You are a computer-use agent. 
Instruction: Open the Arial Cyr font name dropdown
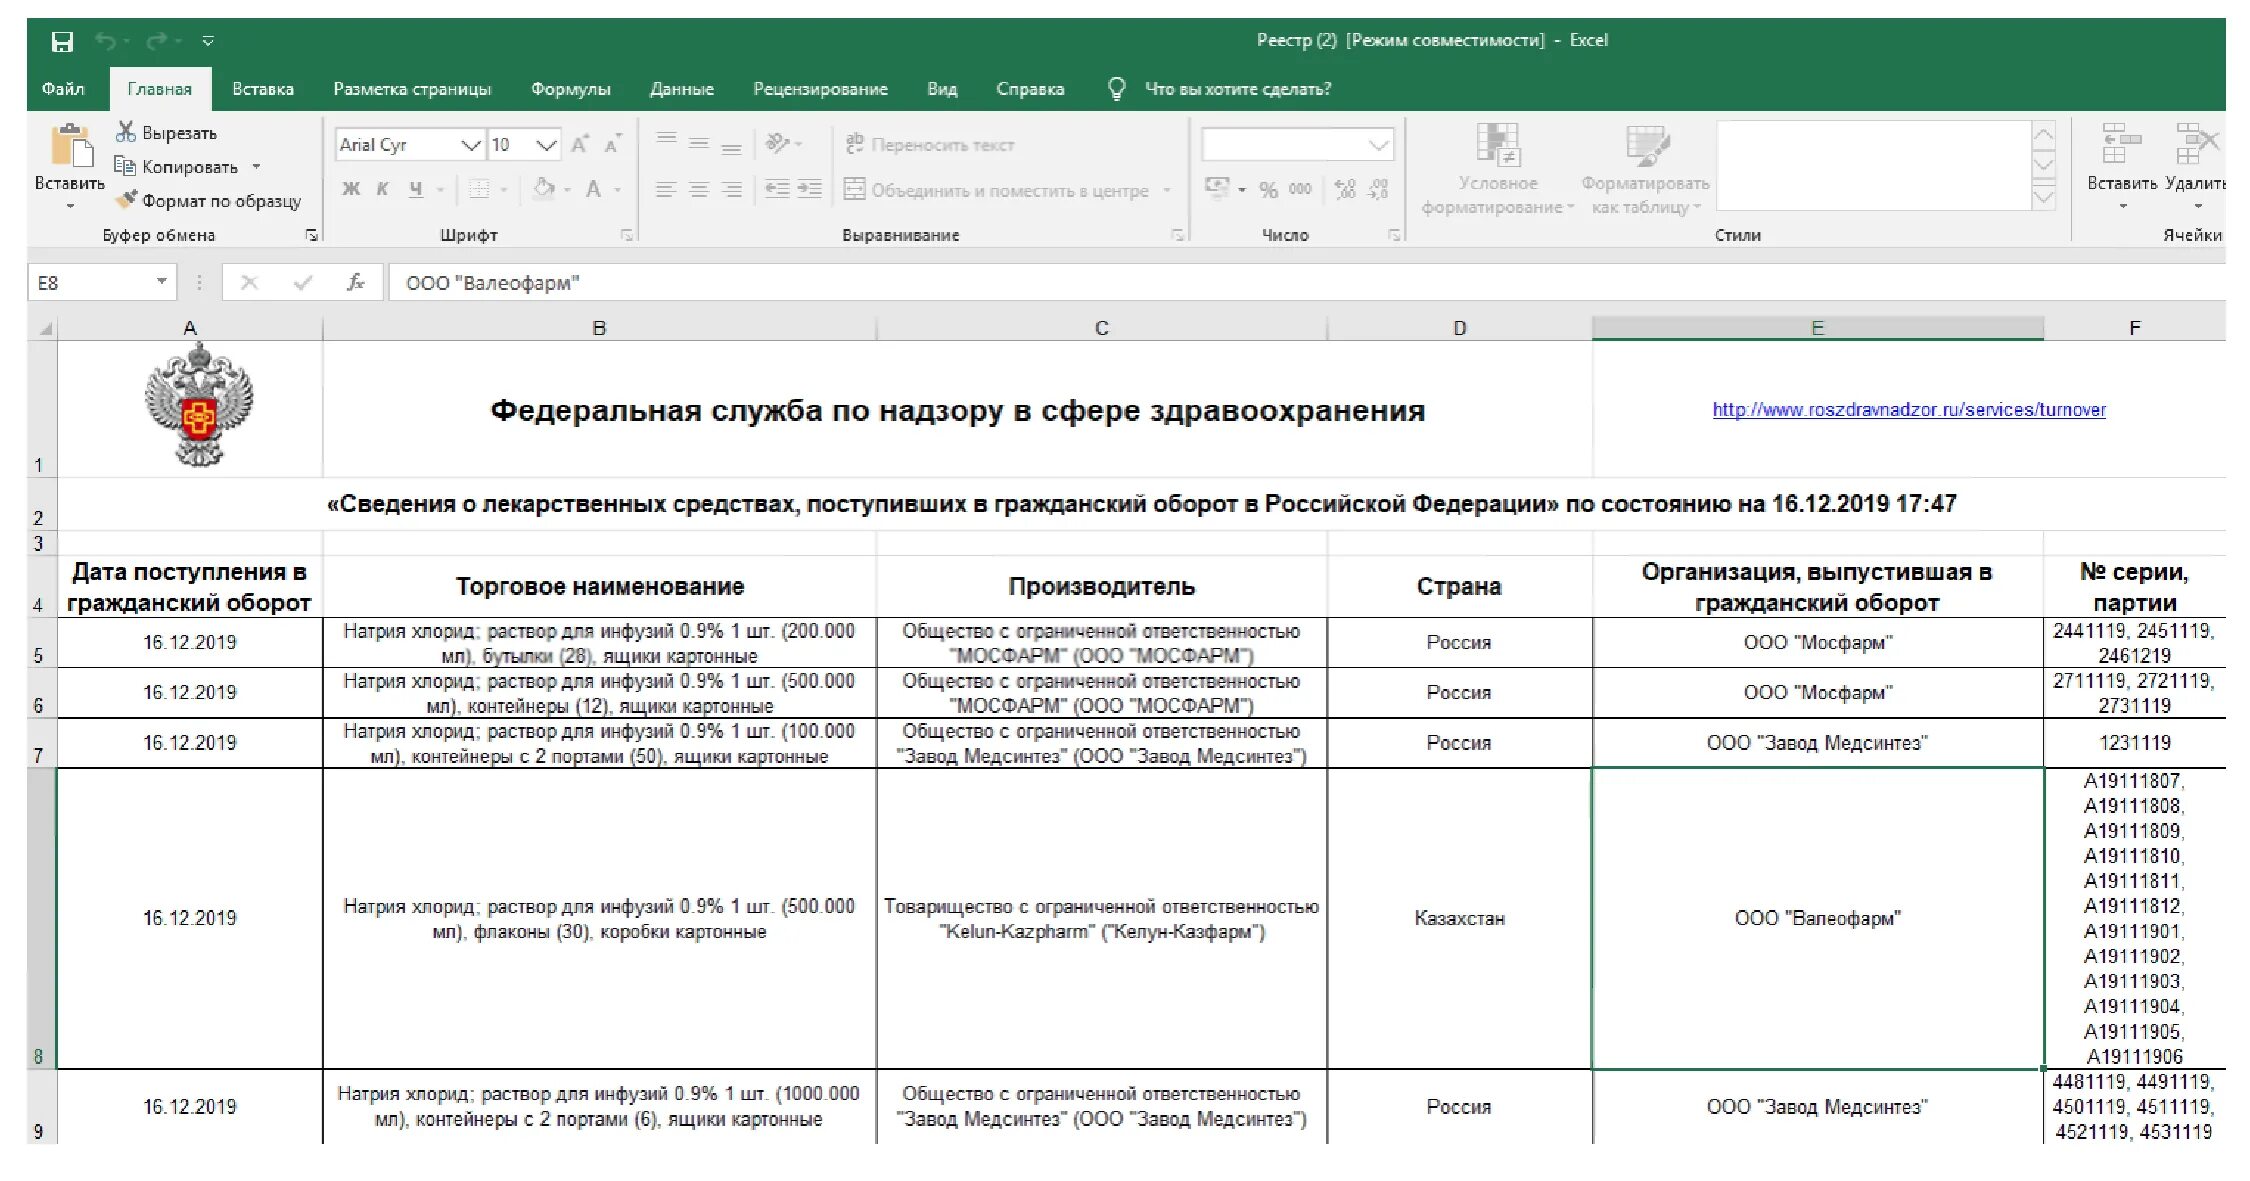(471, 145)
